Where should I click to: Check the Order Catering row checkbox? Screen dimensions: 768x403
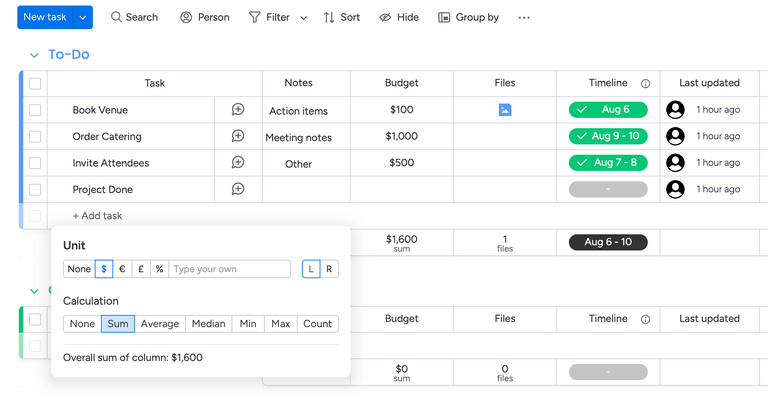(35, 136)
